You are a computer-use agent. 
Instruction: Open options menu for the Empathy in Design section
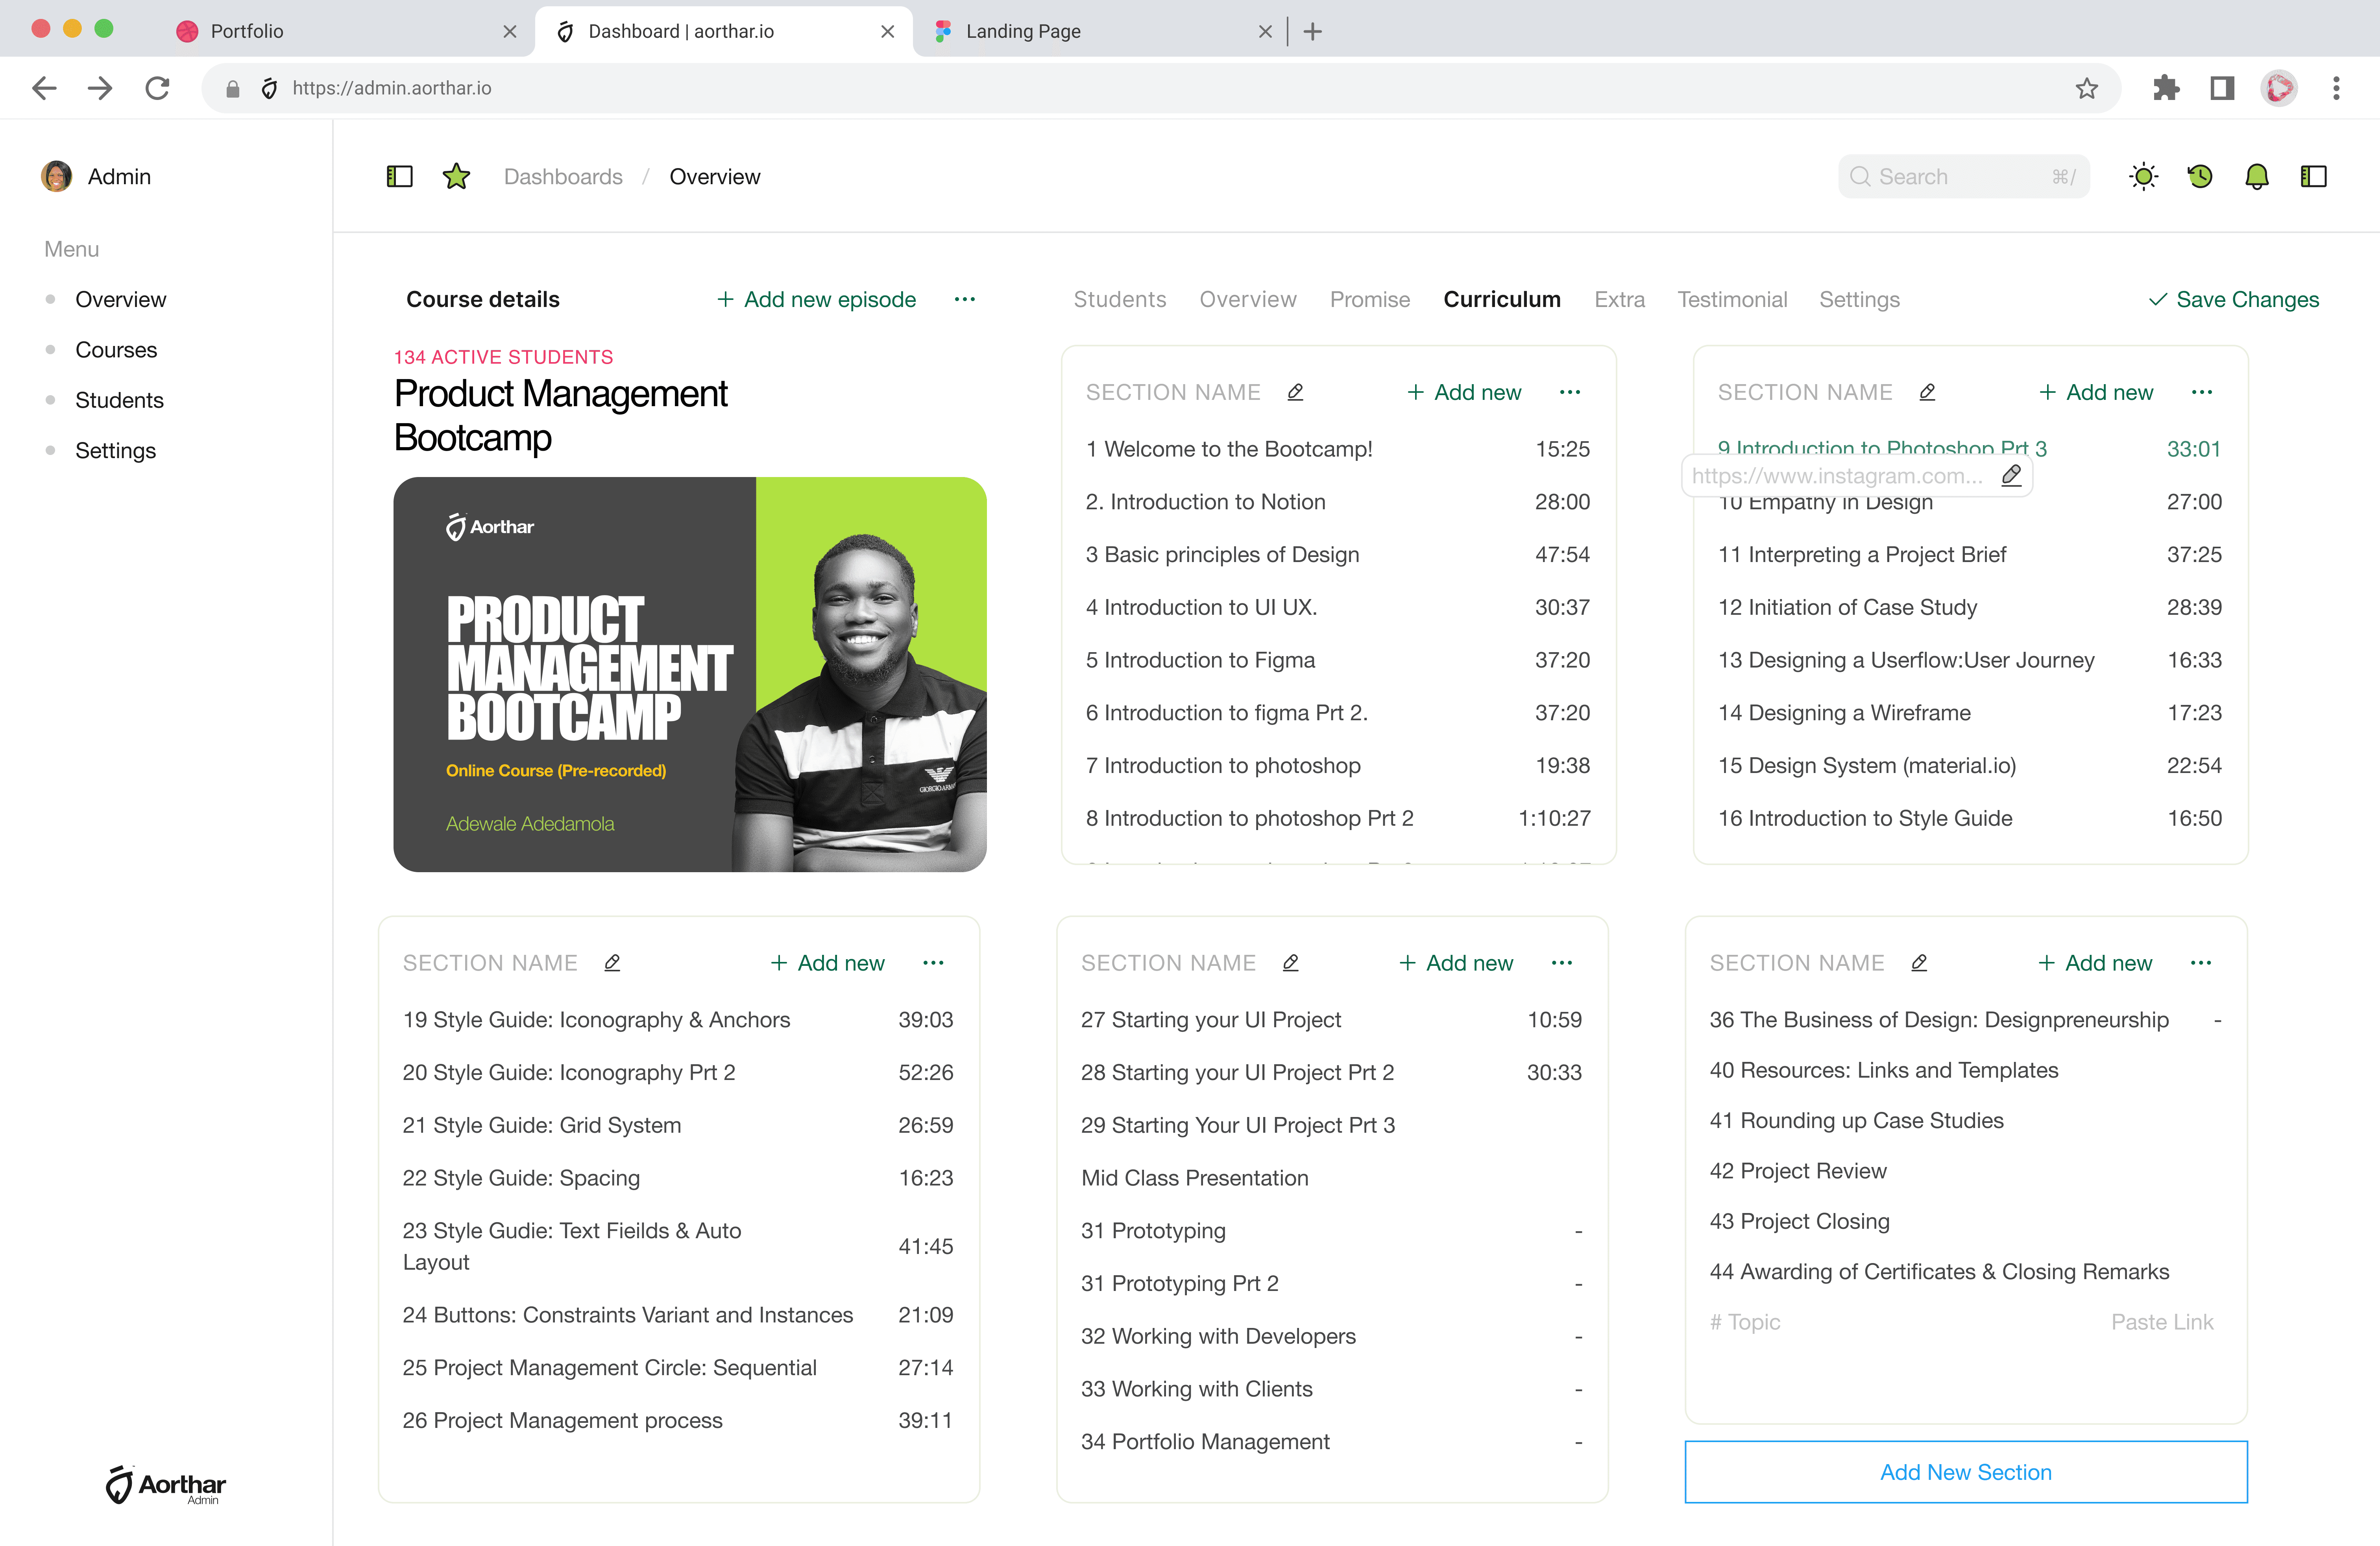(2202, 392)
